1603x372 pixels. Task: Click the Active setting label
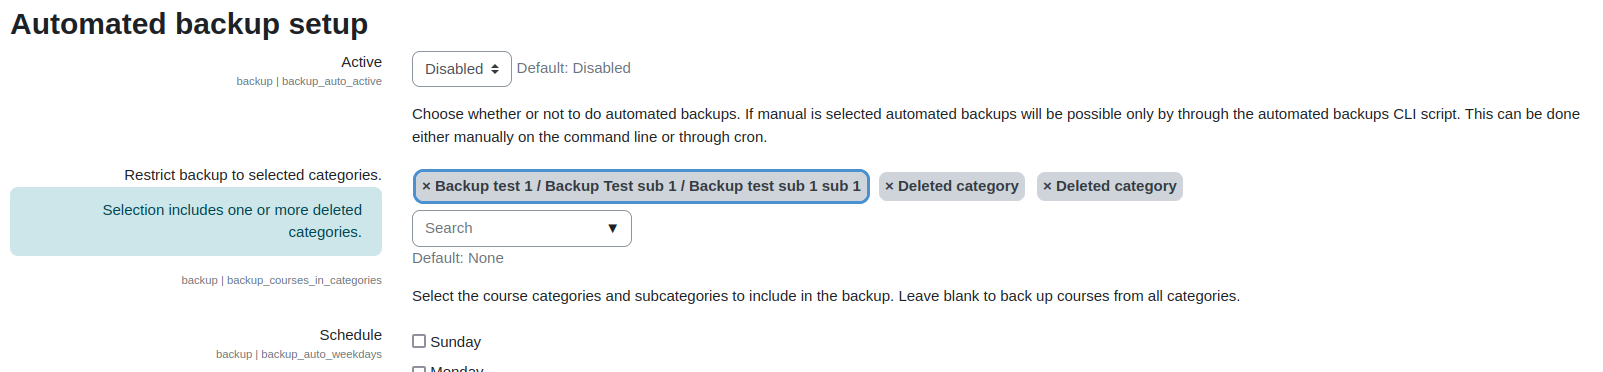(361, 62)
